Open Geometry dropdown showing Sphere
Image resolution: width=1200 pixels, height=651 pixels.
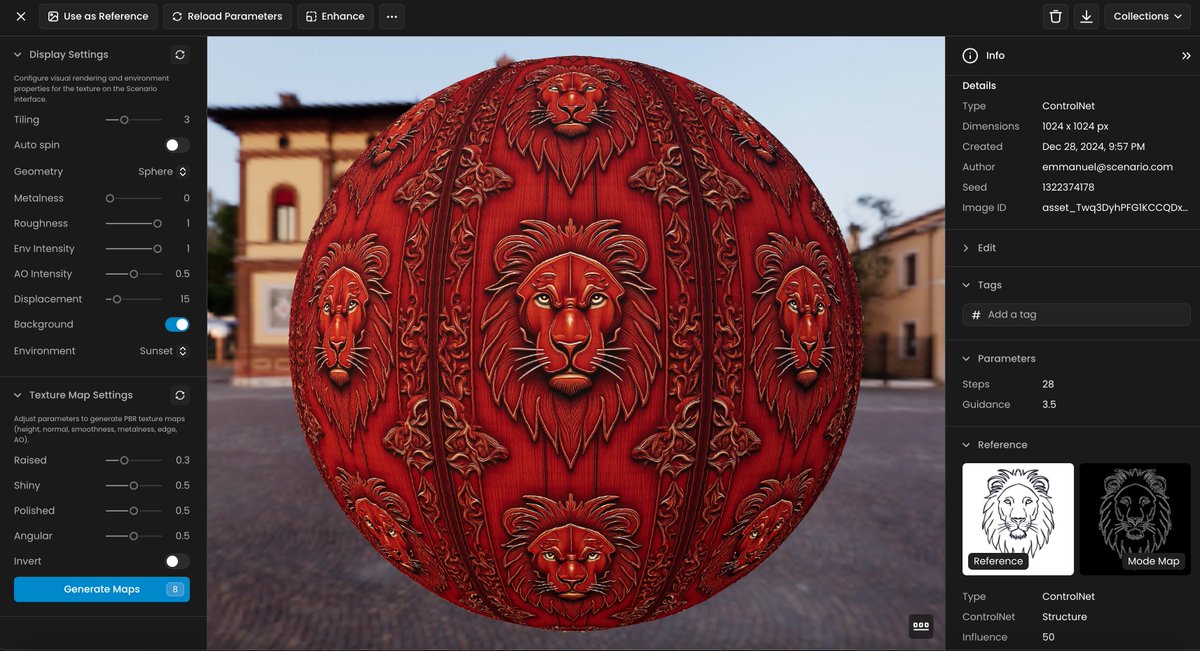point(163,172)
